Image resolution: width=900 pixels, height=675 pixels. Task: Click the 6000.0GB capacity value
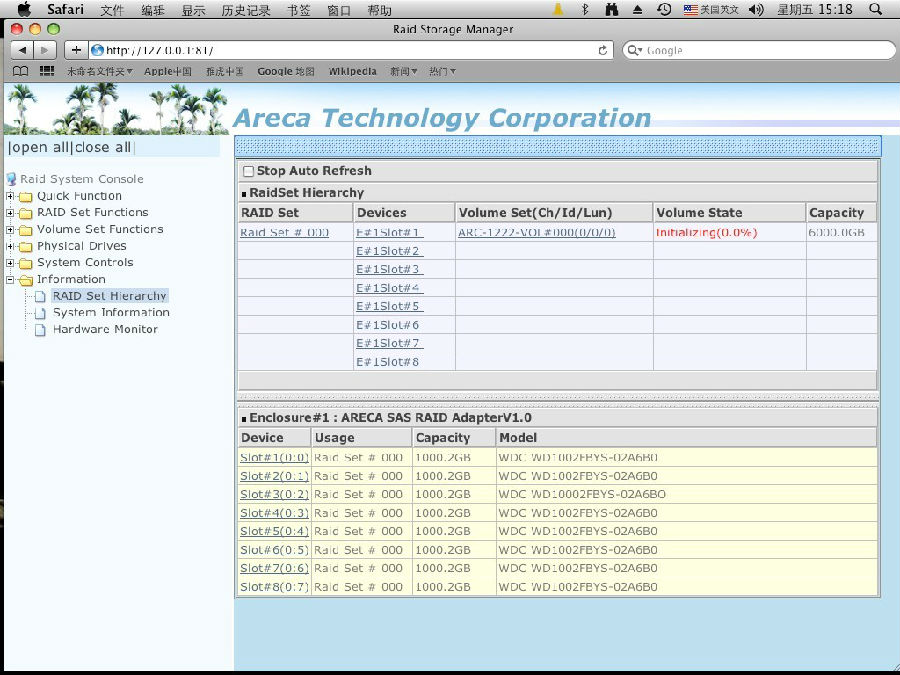pos(836,232)
